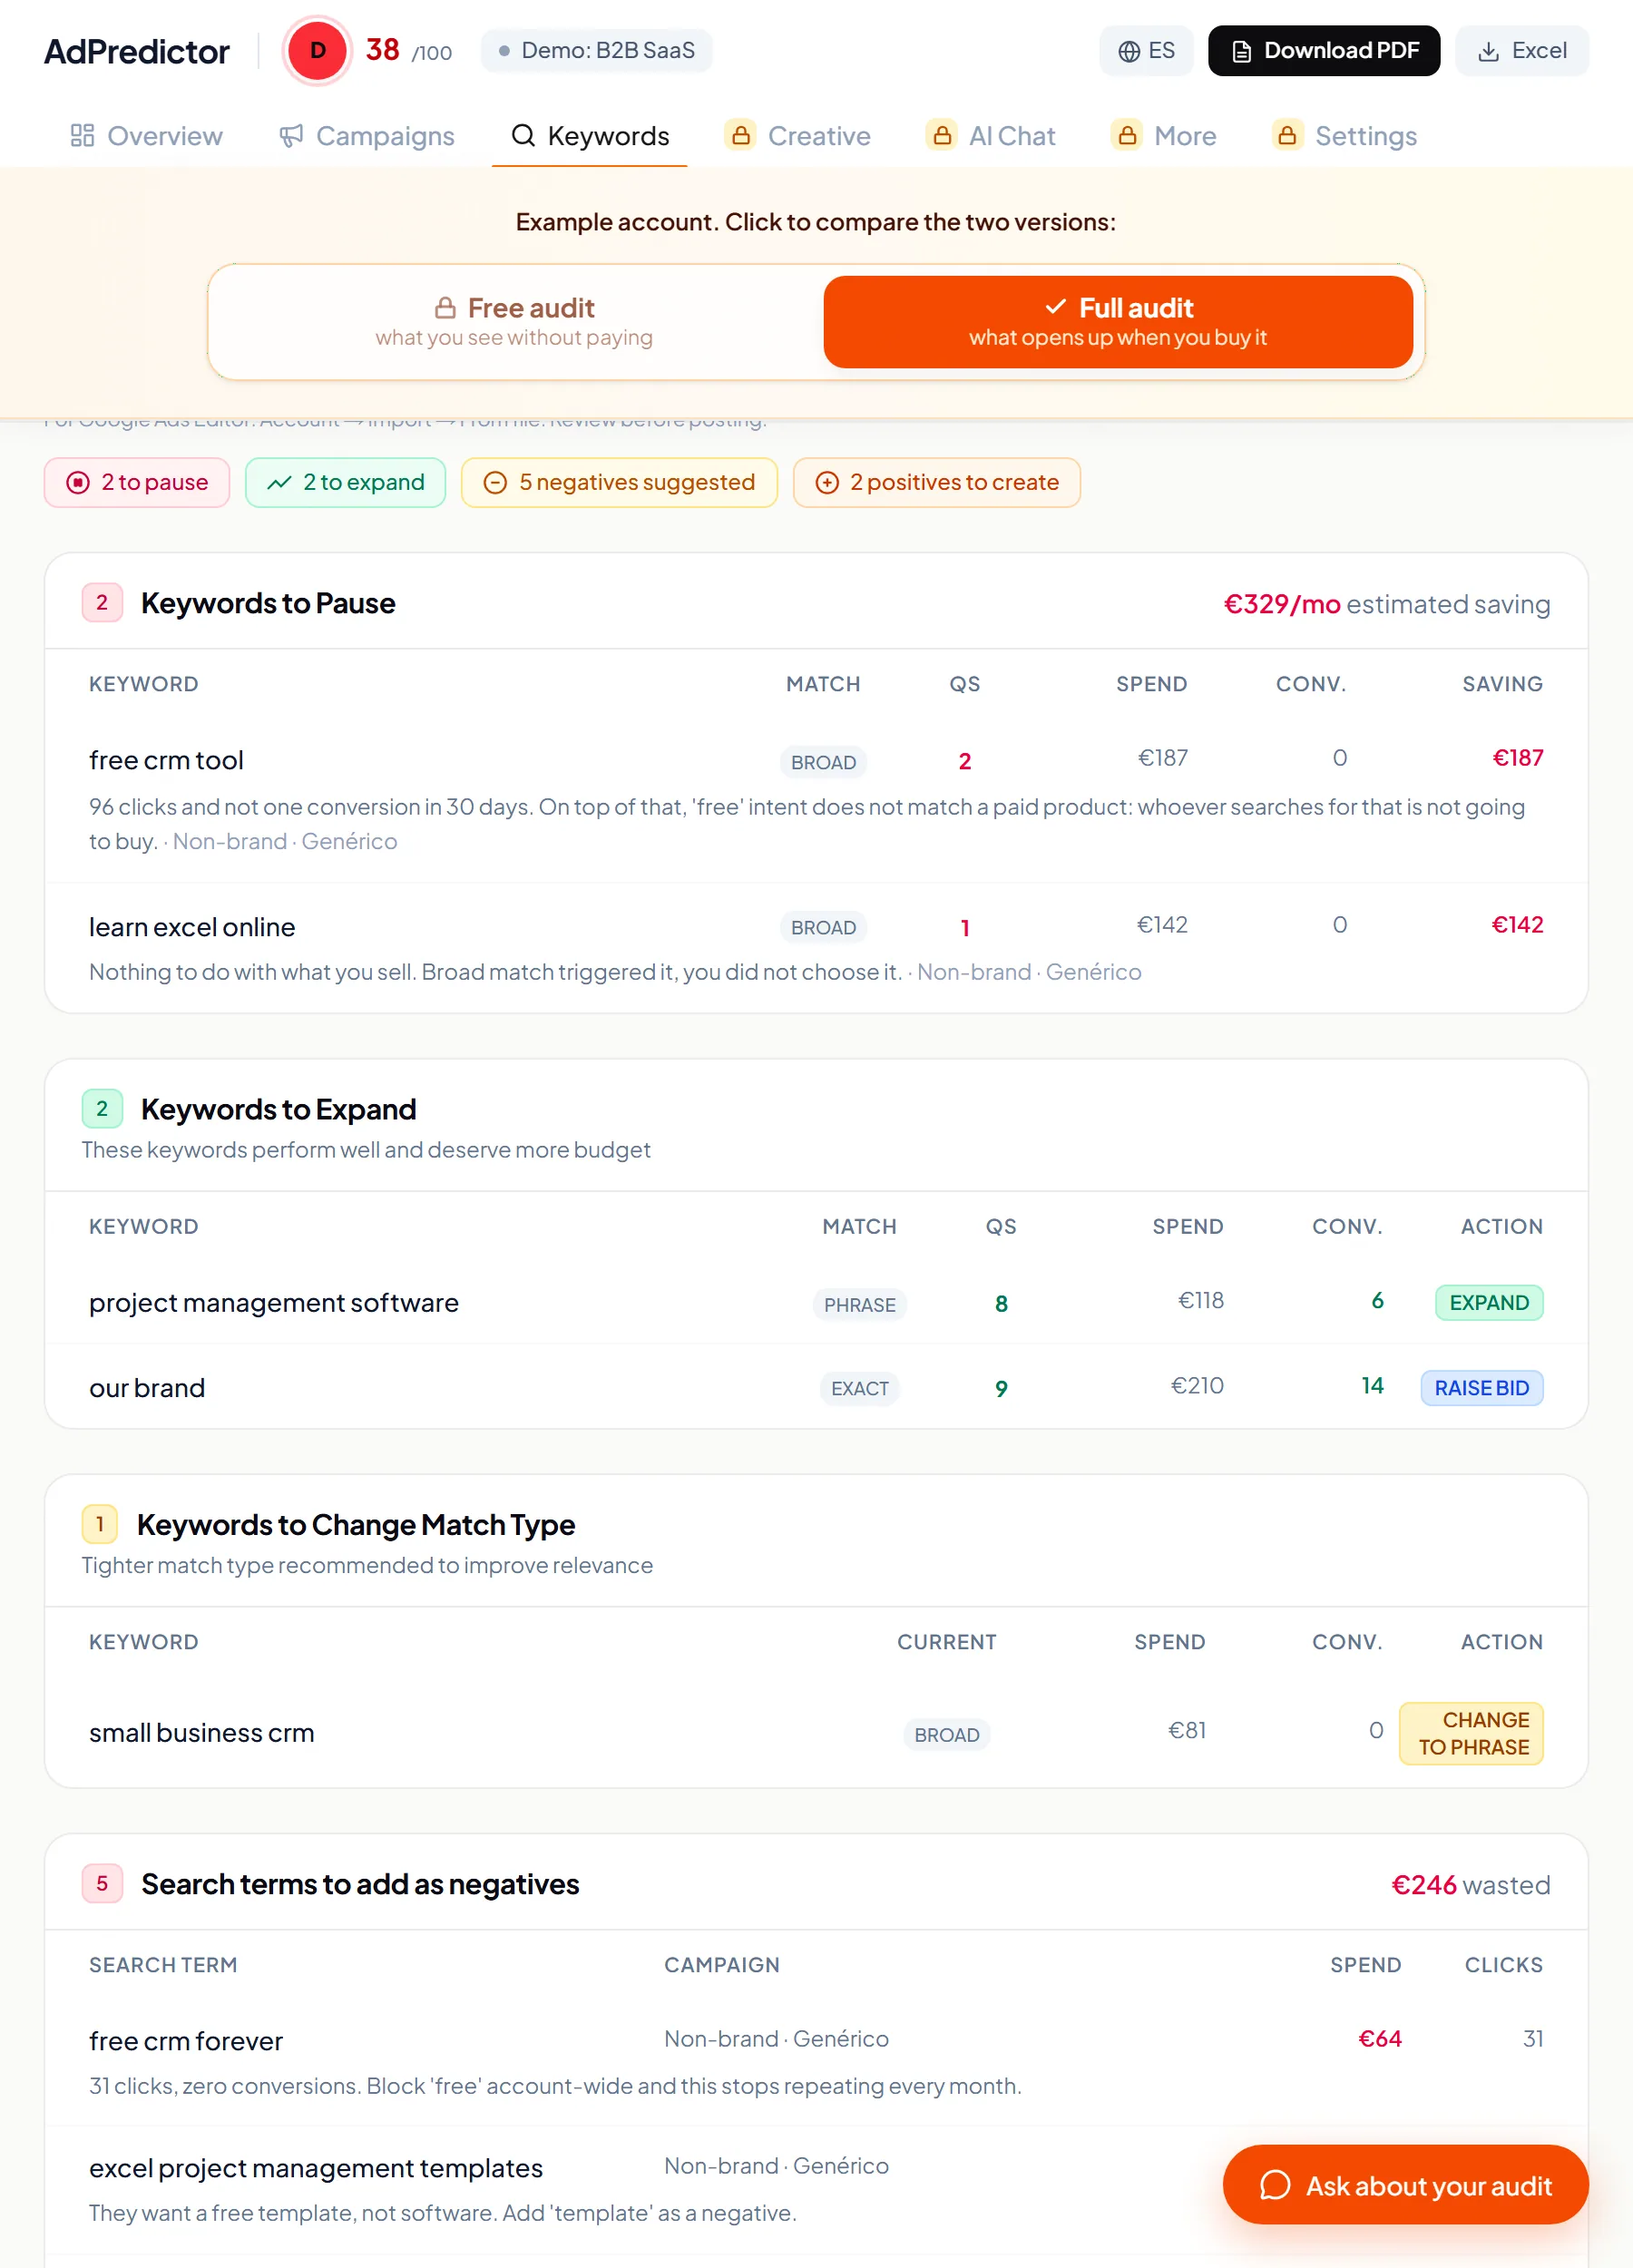
Task: Click the lock icon beside AI Chat
Action: click(x=942, y=135)
